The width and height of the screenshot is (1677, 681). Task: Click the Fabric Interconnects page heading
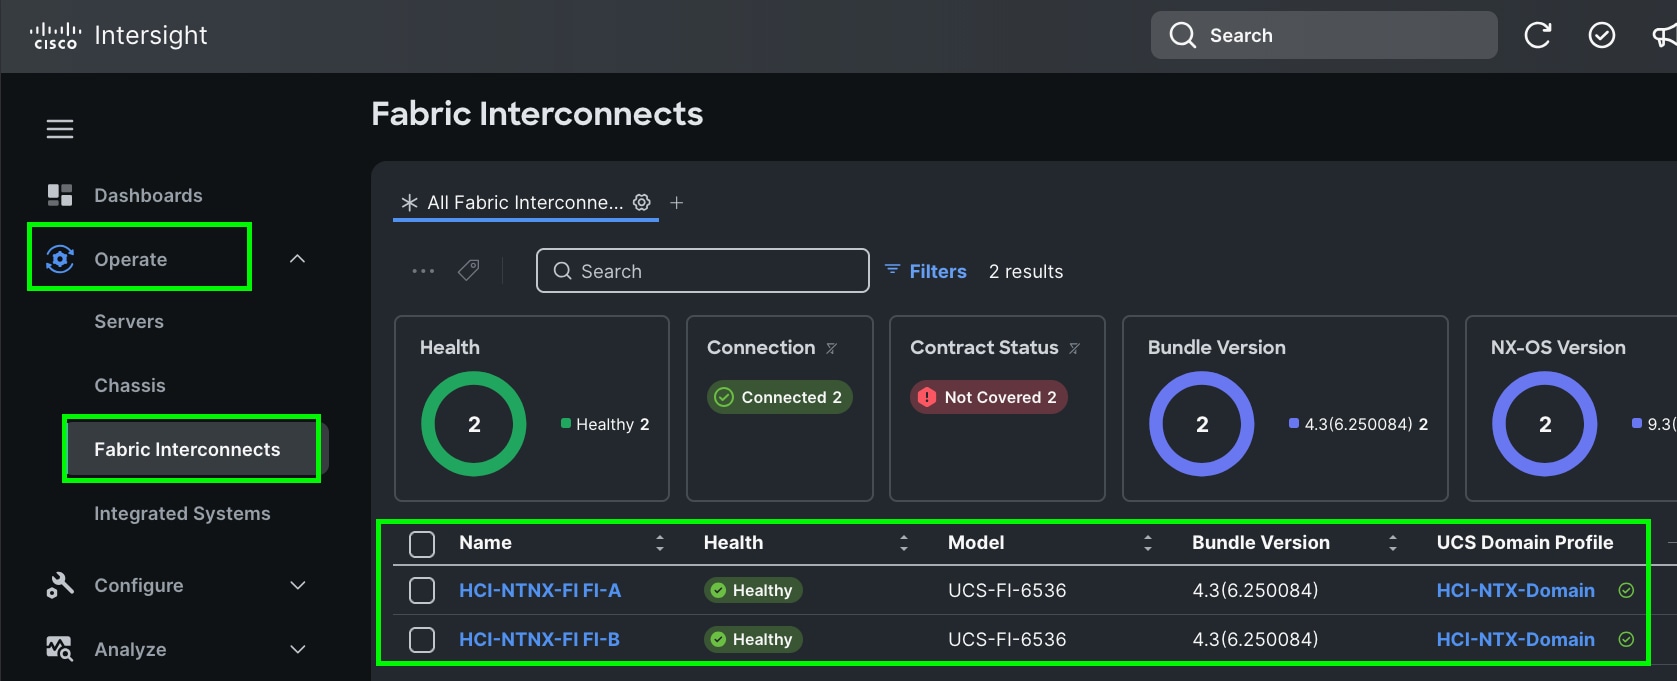[x=537, y=114]
